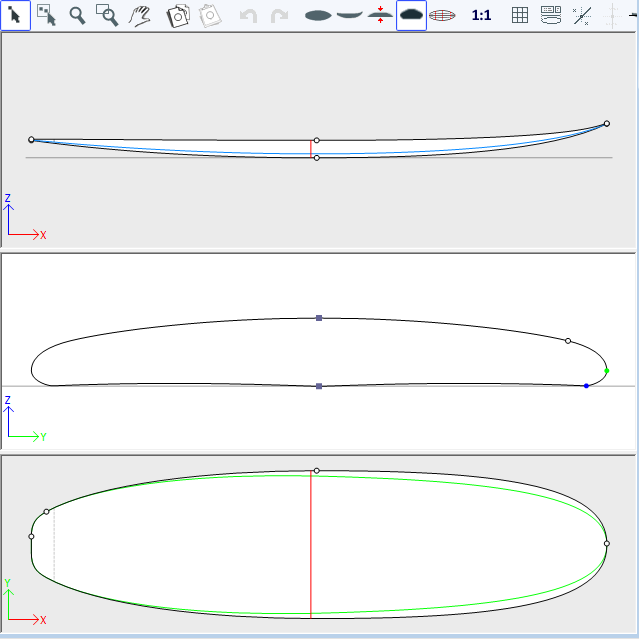Select the hand pan tool

click(x=139, y=15)
